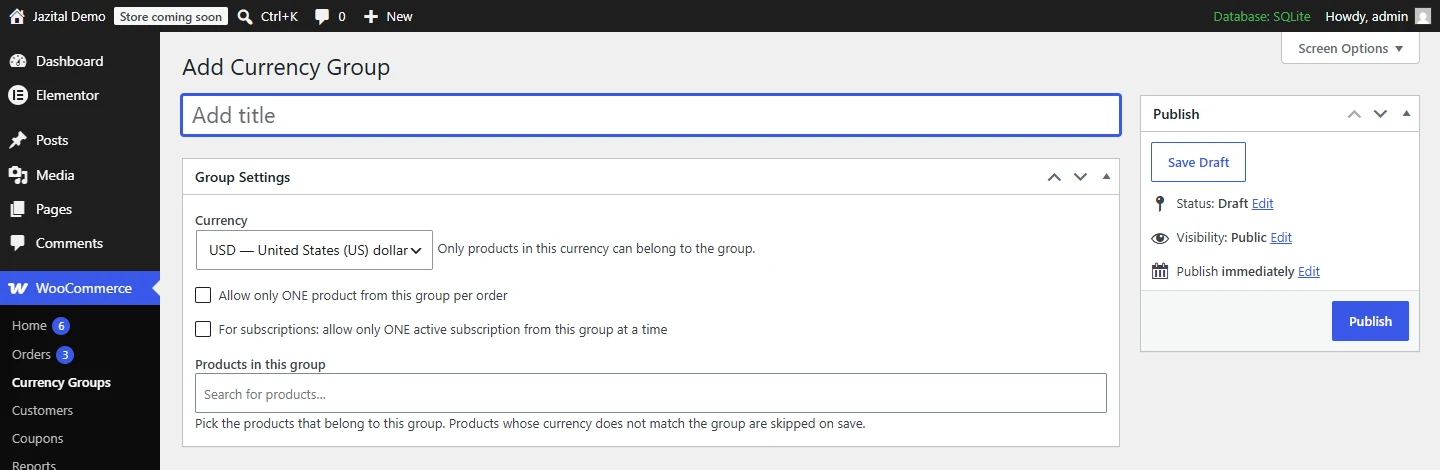
Task: Click the Orders count badge 3
Action: click(65, 354)
